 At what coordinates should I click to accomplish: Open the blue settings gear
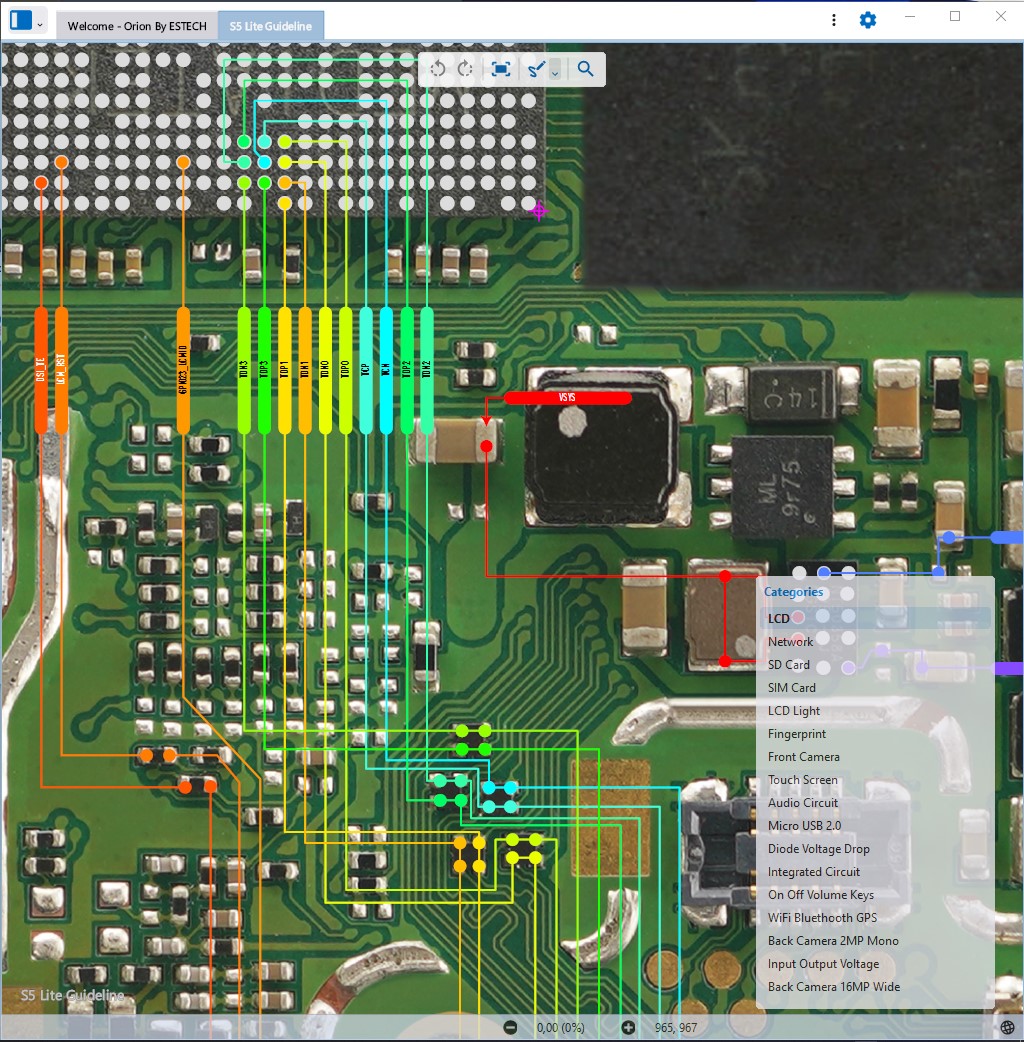[867, 20]
